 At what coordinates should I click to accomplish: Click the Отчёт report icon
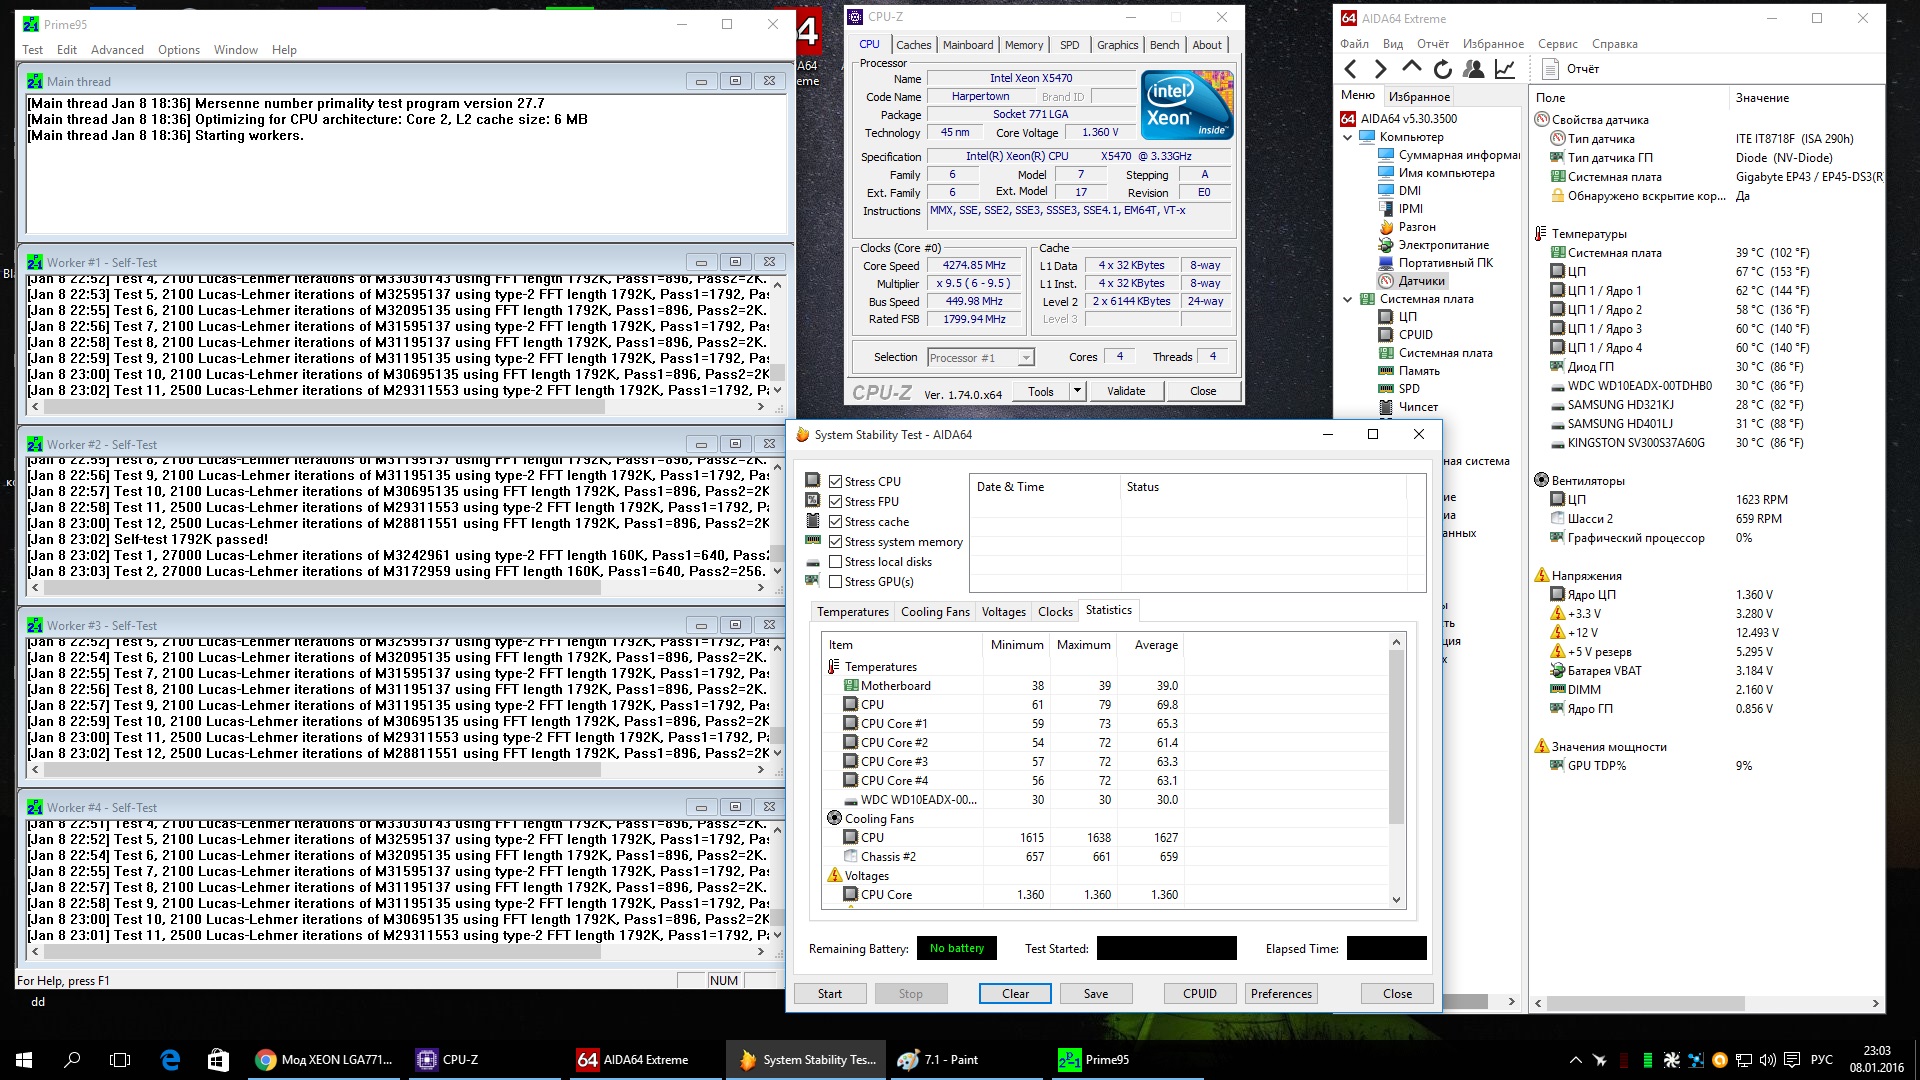click(1551, 69)
